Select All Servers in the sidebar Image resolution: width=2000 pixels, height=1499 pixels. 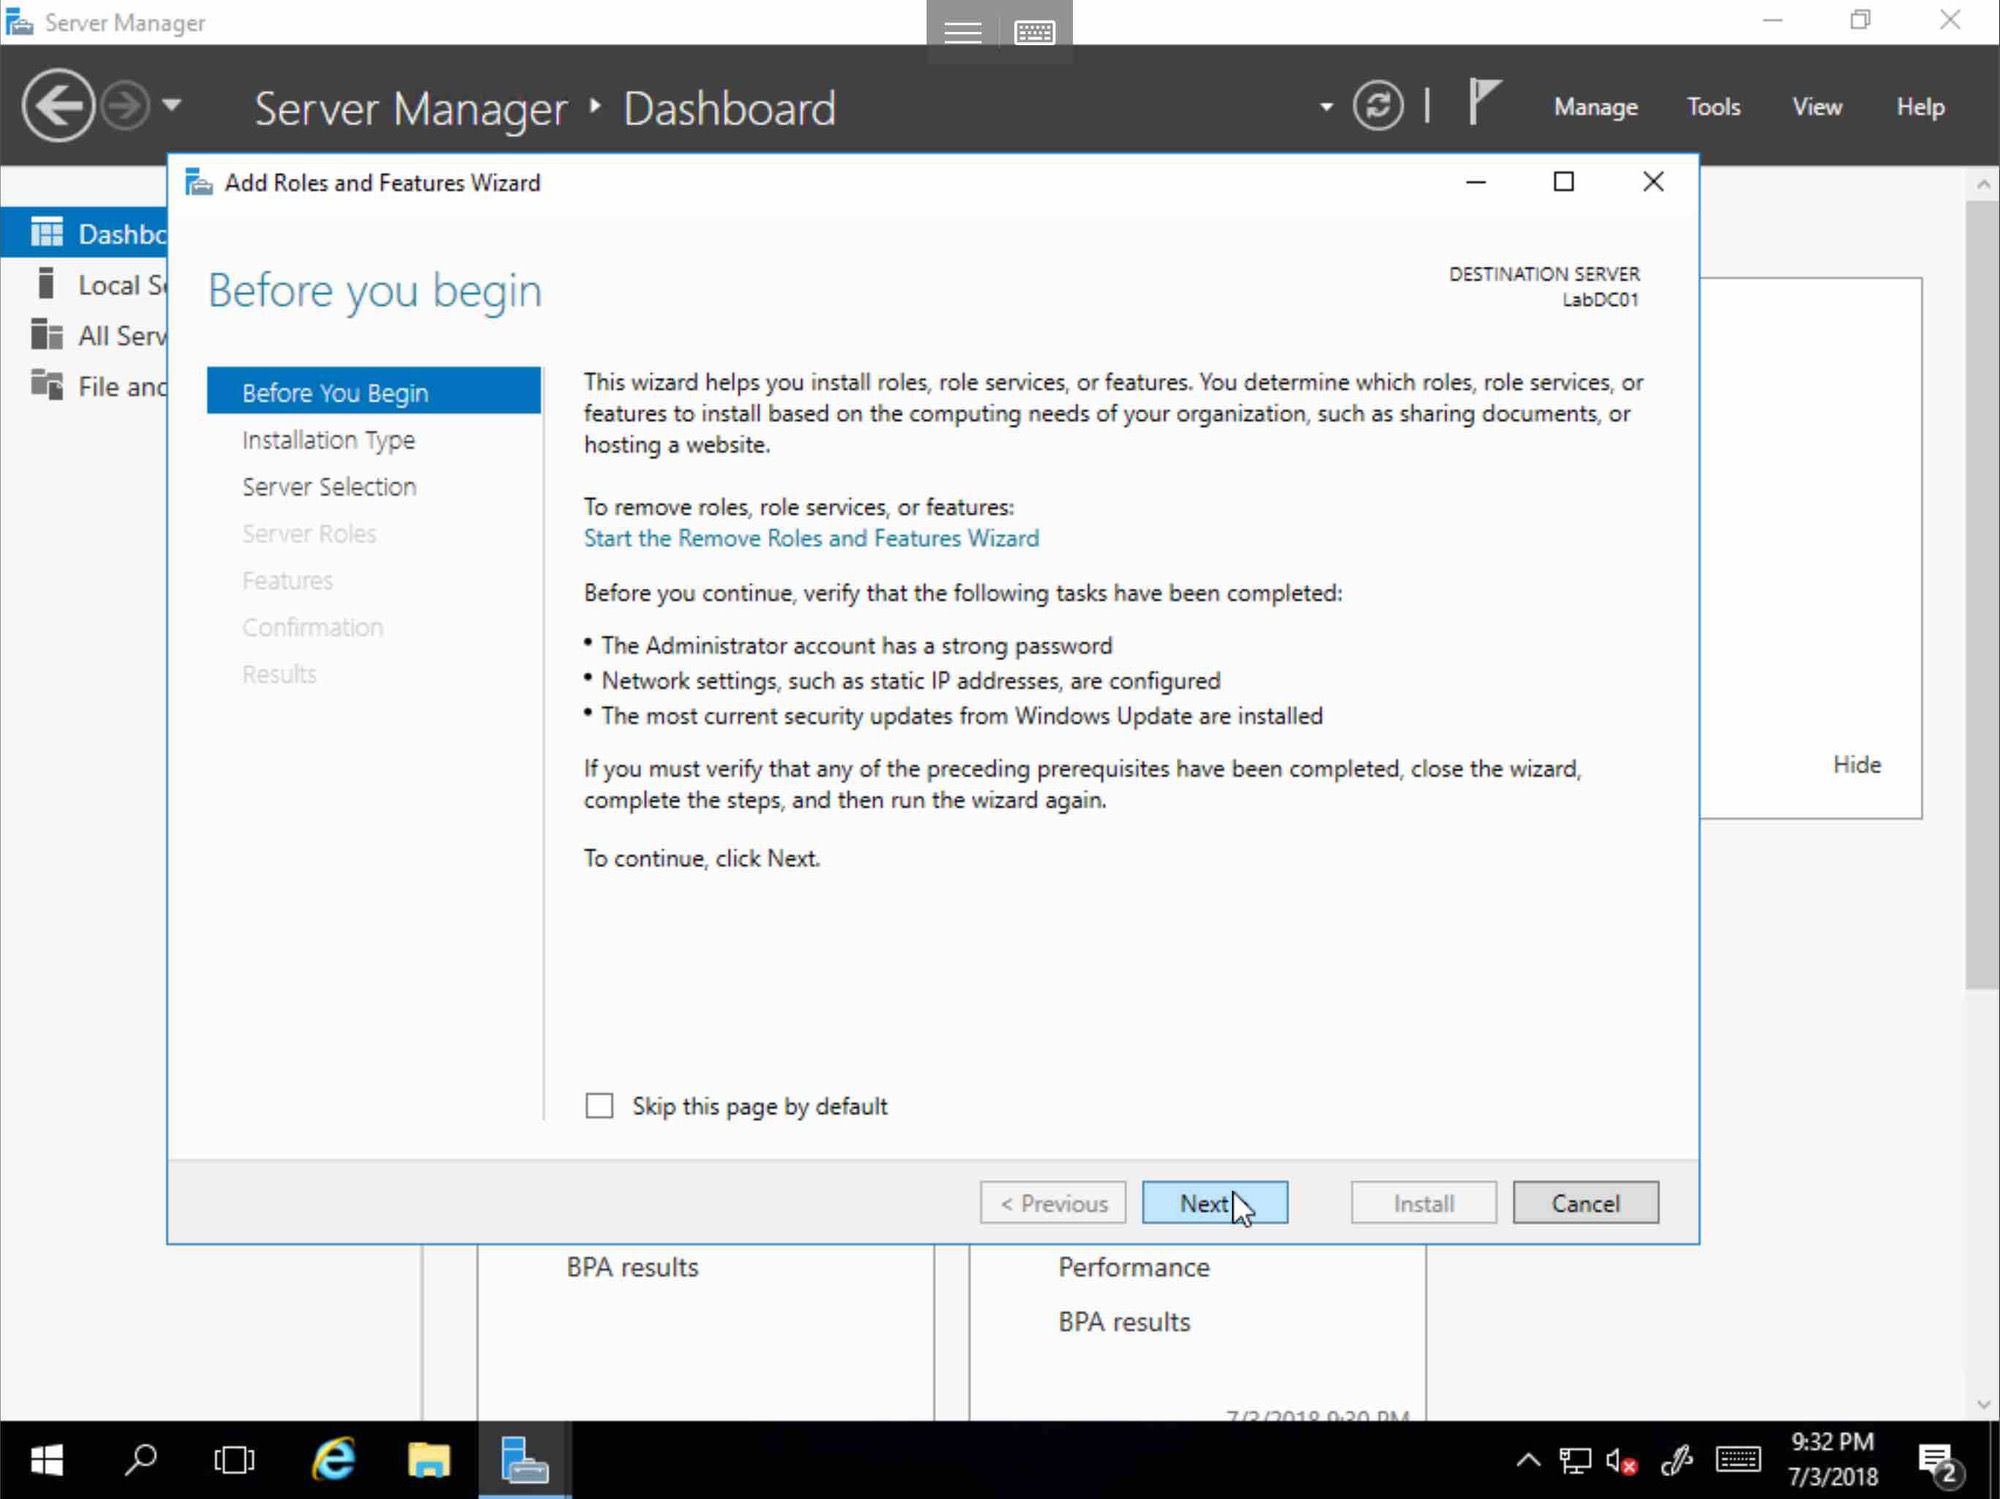click(x=84, y=335)
